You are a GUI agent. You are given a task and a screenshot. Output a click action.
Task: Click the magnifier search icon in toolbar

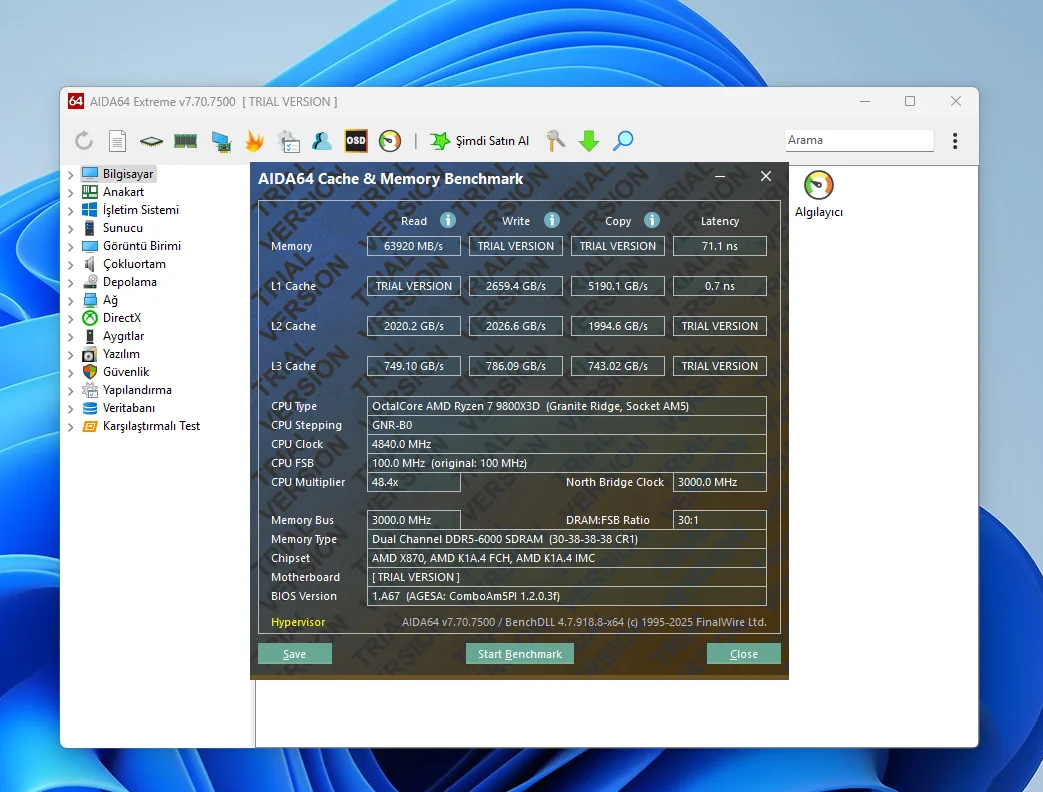pyautogui.click(x=623, y=141)
